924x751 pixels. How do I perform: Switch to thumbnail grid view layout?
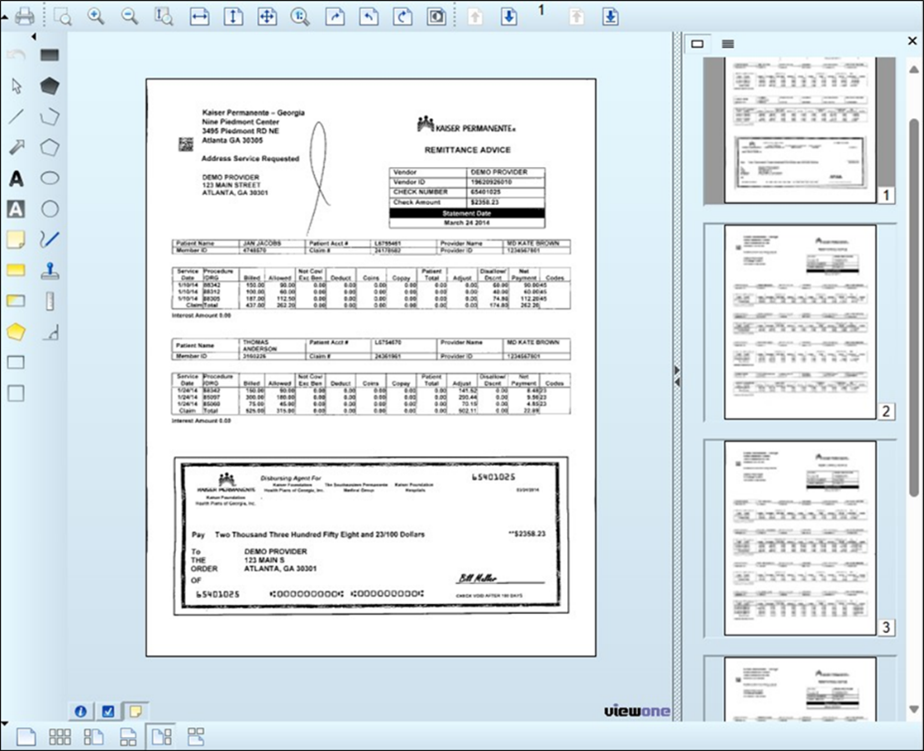click(x=59, y=738)
